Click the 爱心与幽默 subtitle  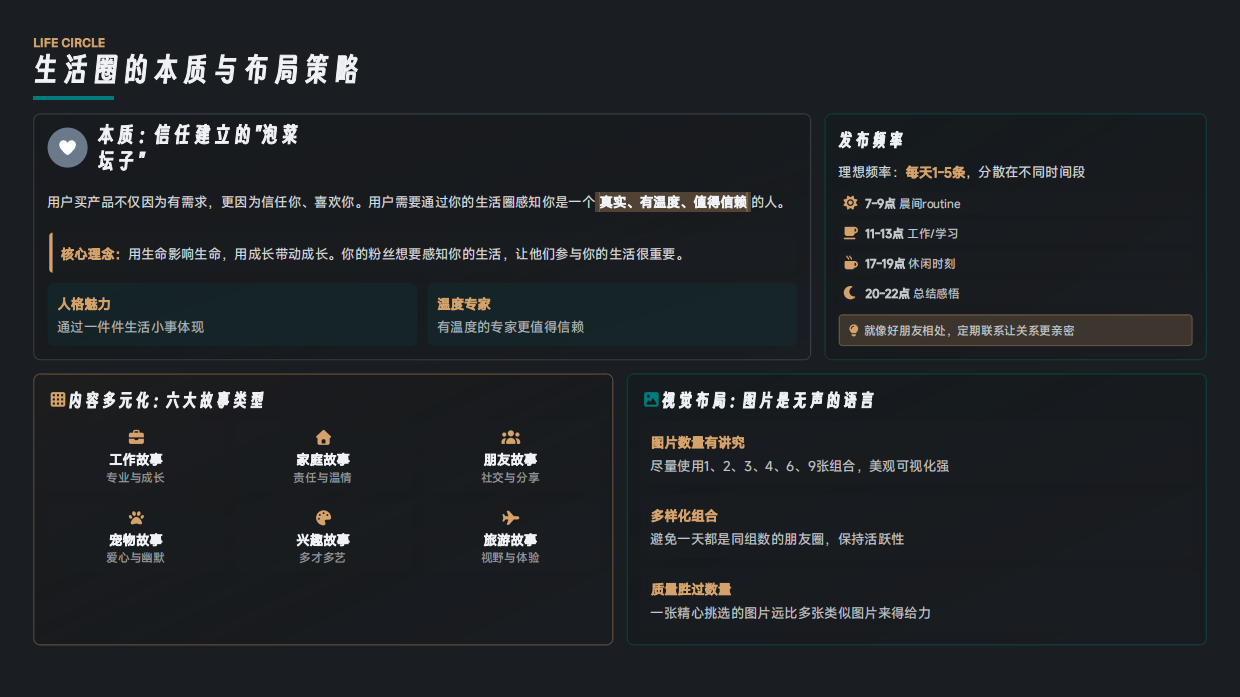click(136, 558)
